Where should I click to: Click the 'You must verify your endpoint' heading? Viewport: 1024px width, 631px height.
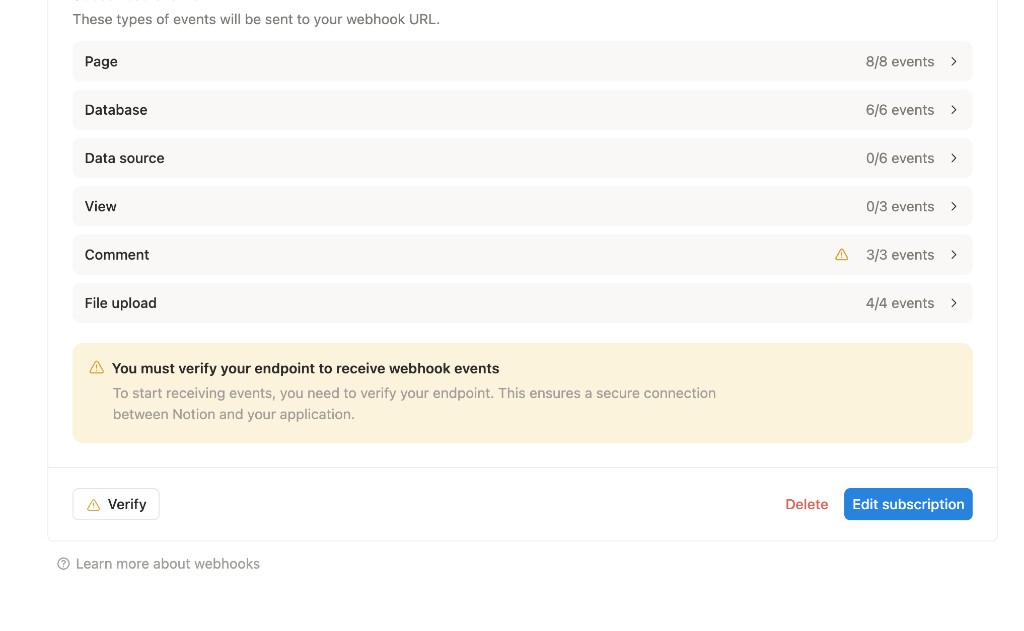[x=306, y=368]
